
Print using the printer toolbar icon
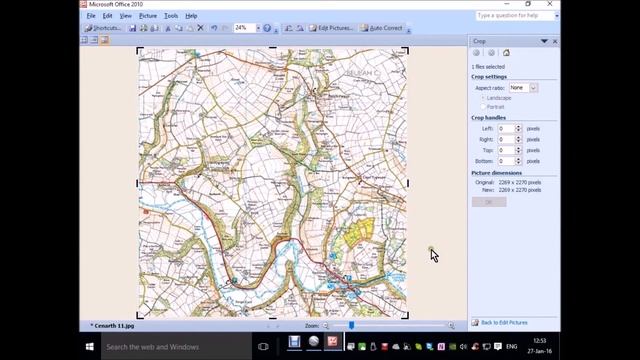144,28
